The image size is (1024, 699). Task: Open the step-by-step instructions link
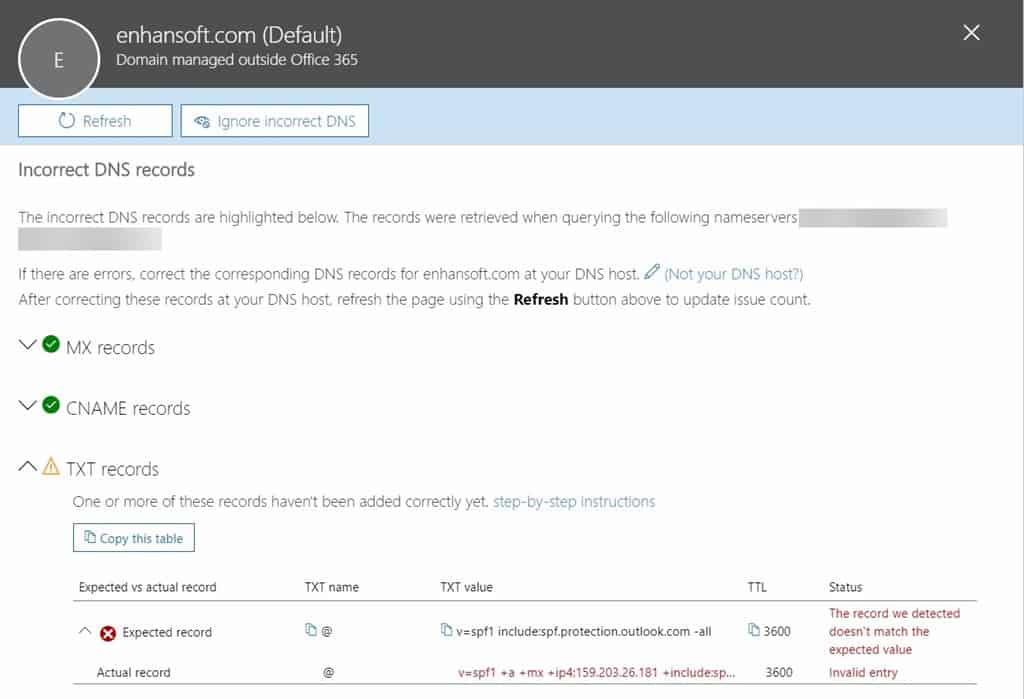click(573, 501)
